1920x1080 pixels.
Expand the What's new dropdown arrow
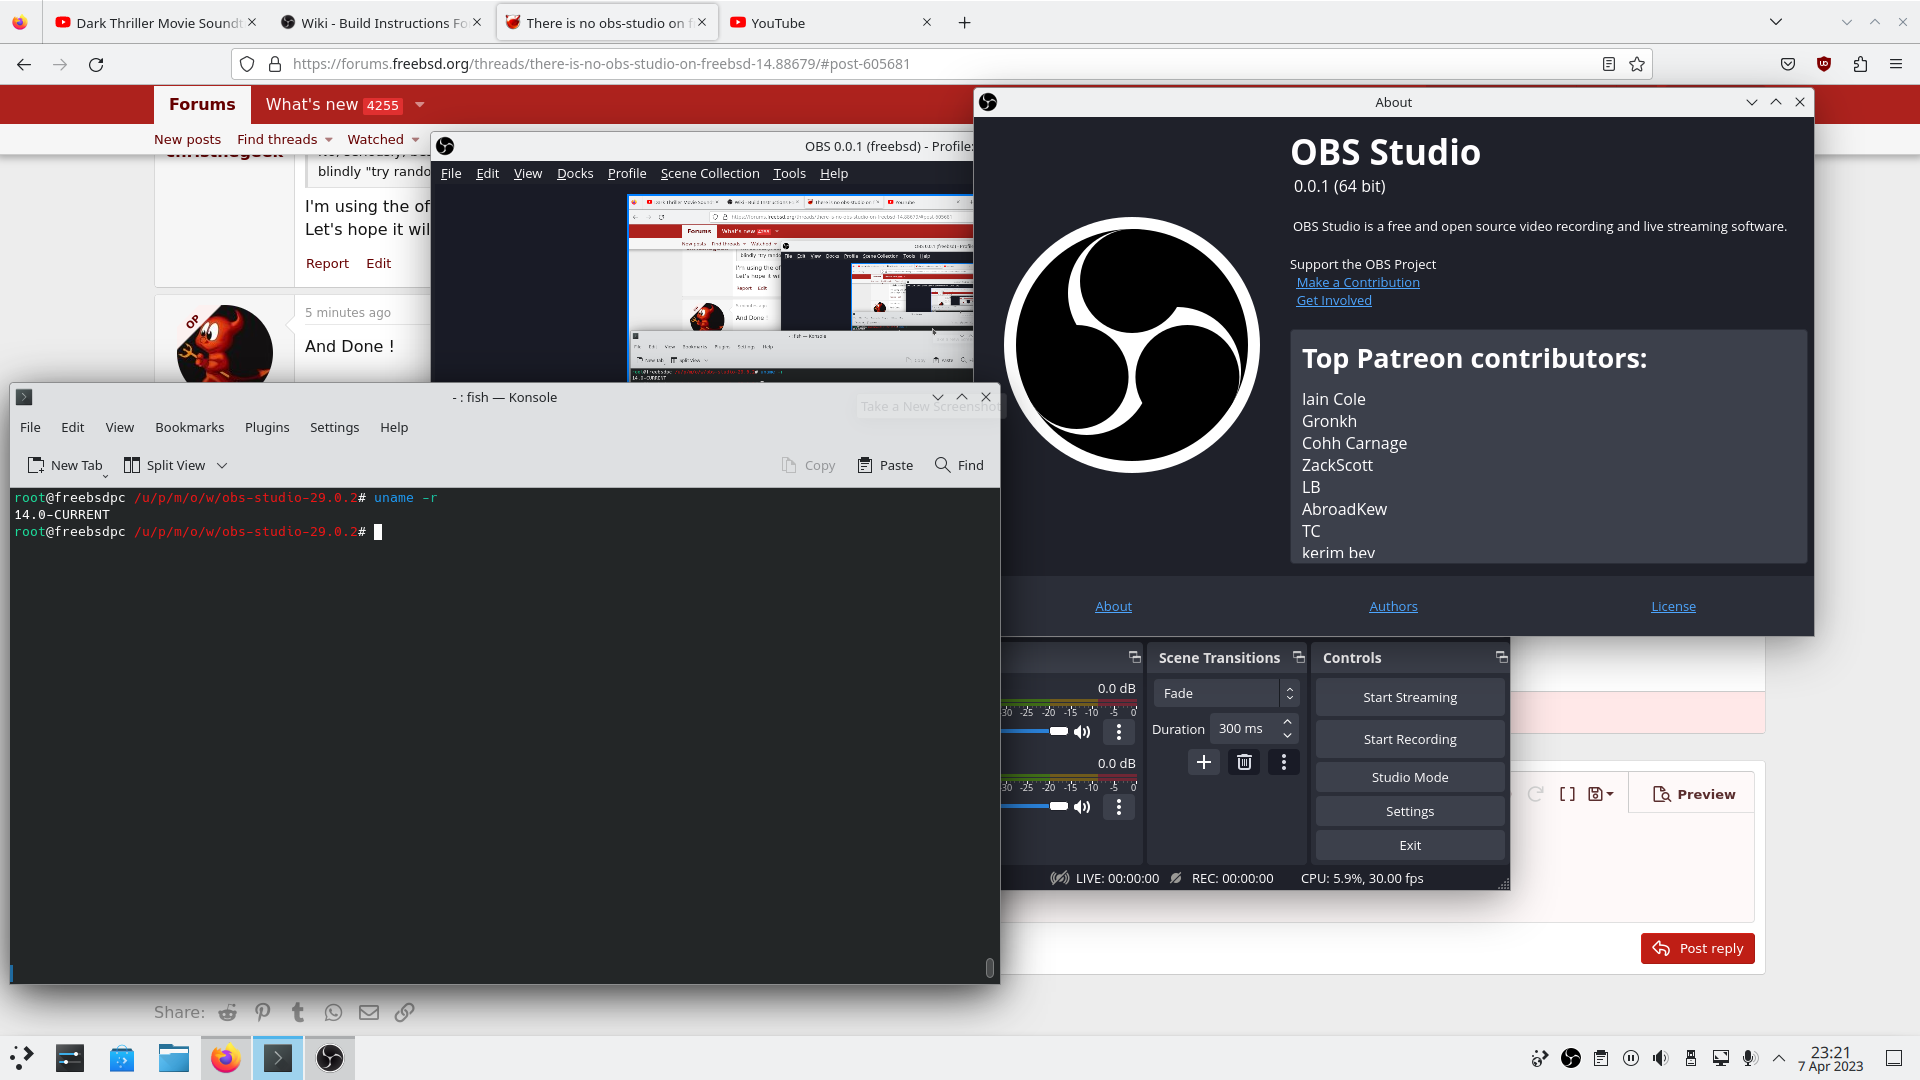pos(420,105)
